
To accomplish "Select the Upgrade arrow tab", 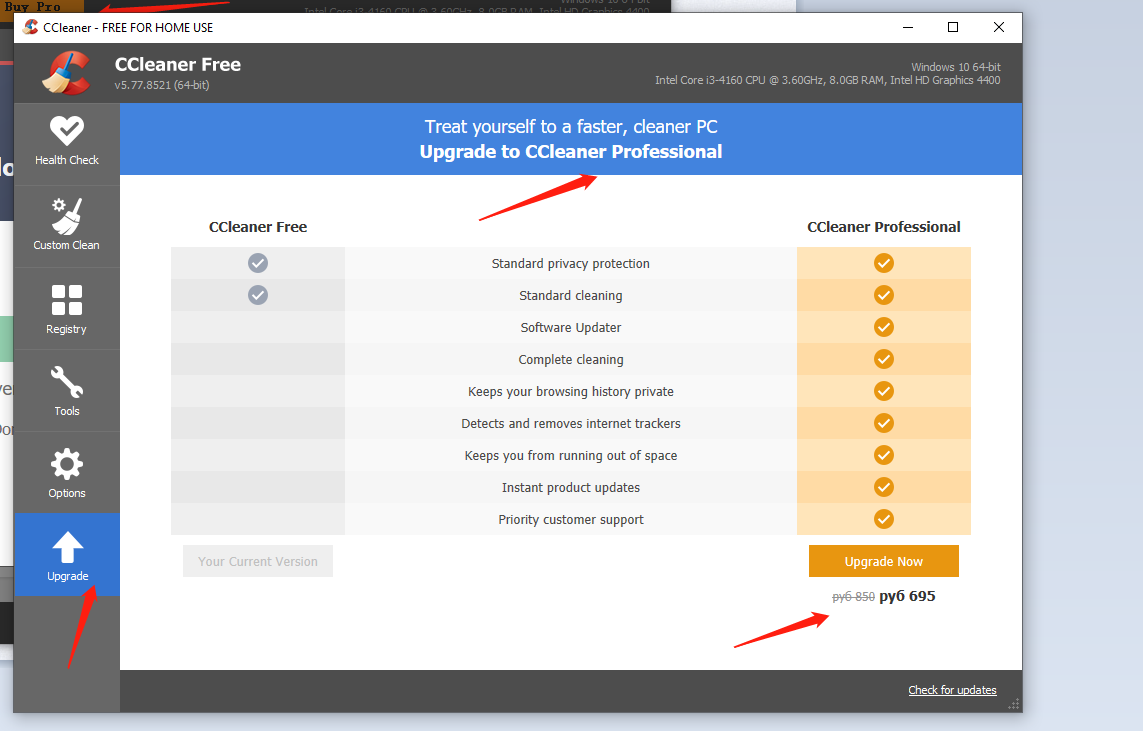I will 67,555.
